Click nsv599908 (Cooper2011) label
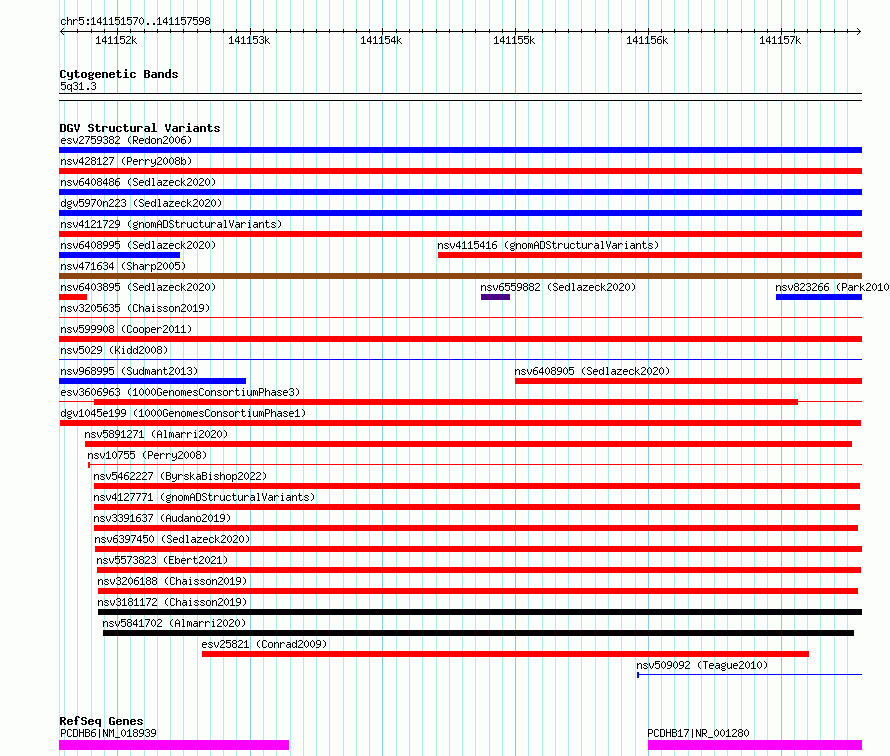Viewport: 890px width, 756px height. coord(126,329)
